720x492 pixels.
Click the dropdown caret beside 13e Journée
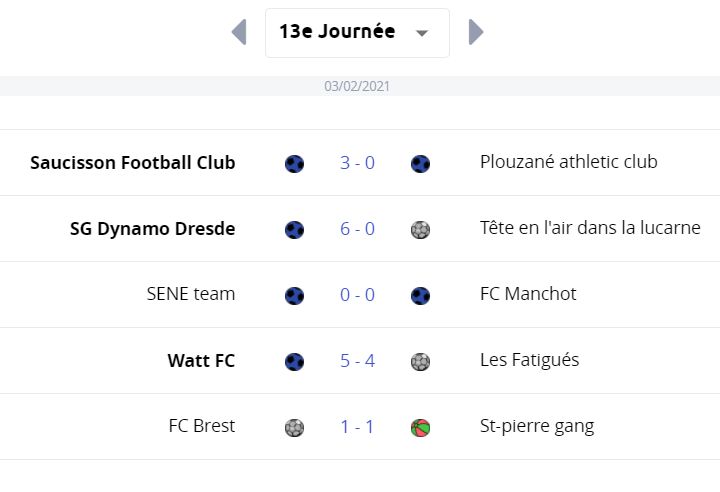pyautogui.click(x=422, y=33)
